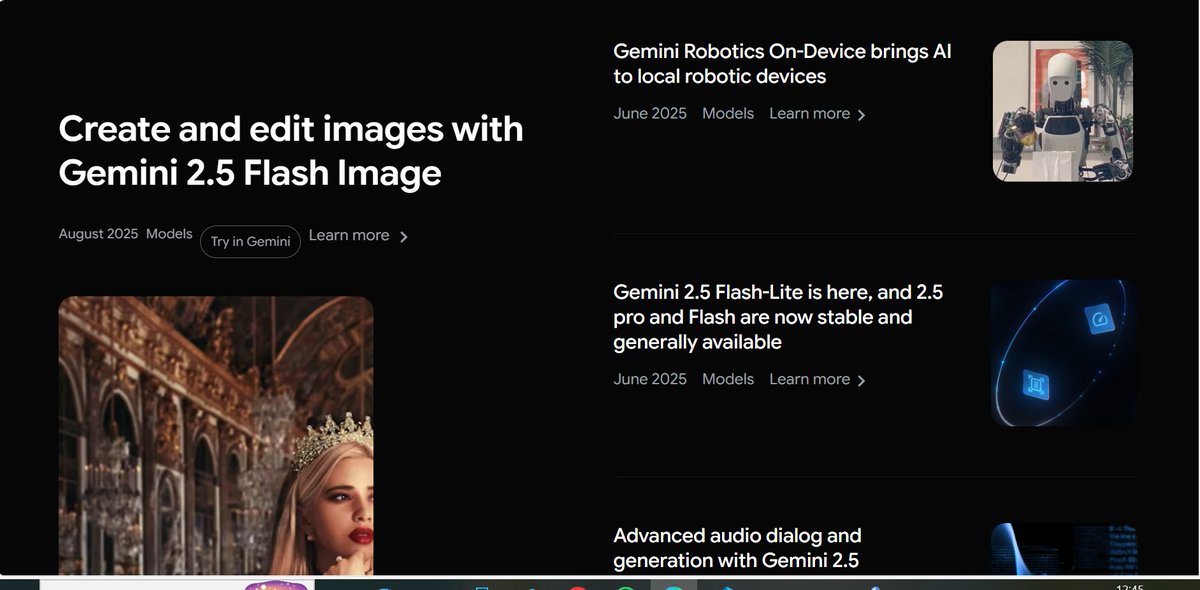Viewport: 1200px width, 590px height.
Task: Open the 'Advanced audio dialog' article title
Action: tap(737, 548)
